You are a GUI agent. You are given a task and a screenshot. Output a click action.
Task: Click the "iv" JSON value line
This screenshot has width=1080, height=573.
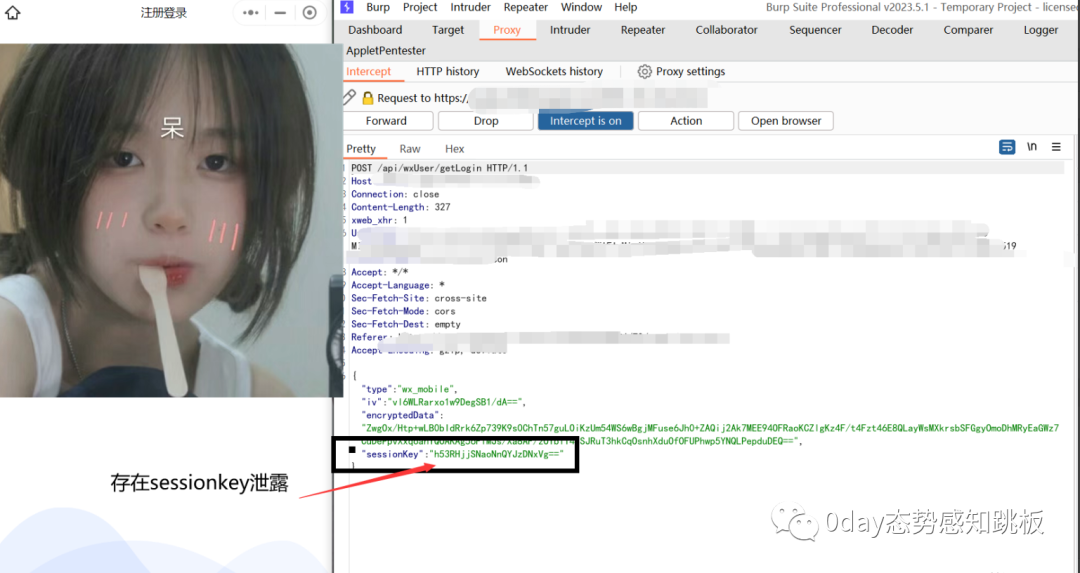(444, 402)
